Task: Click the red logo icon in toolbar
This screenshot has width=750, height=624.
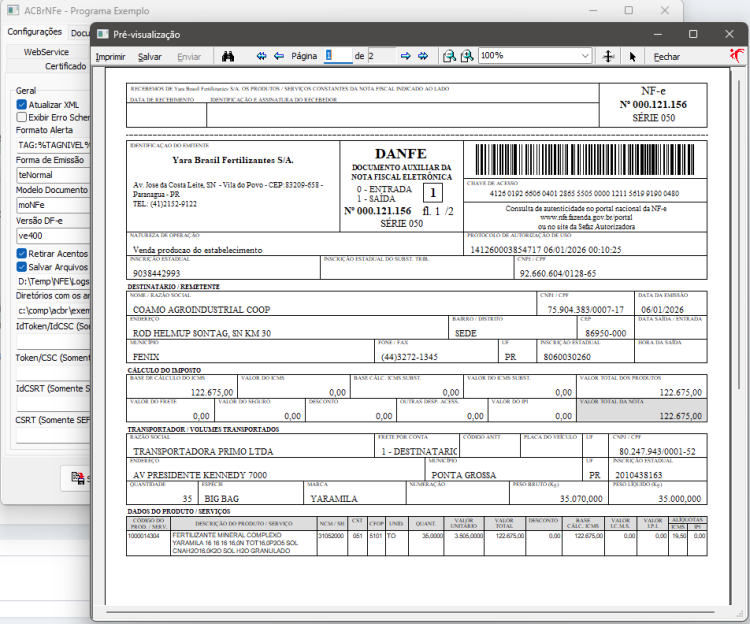Action: tap(737, 55)
